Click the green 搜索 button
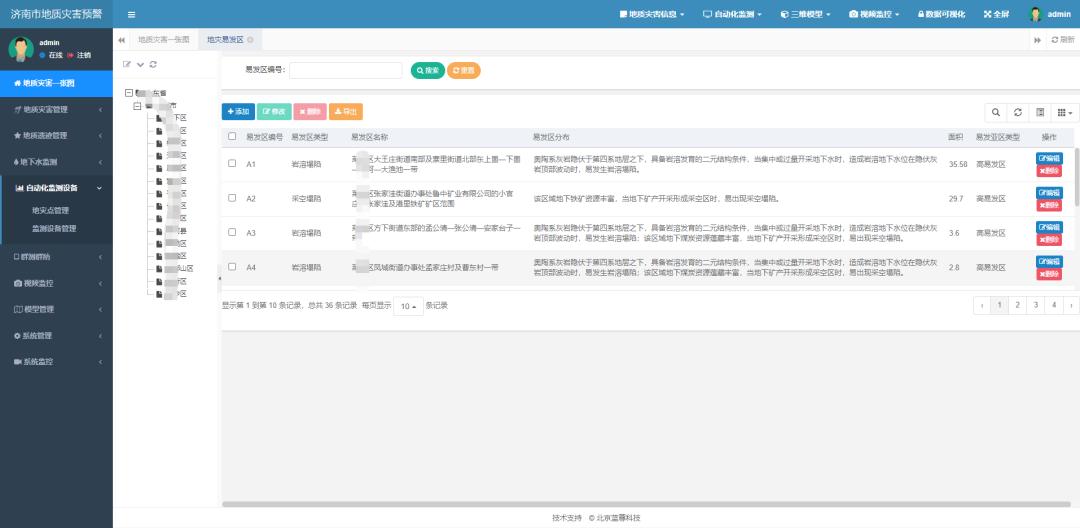Image resolution: width=1080 pixels, height=528 pixels. tap(428, 70)
